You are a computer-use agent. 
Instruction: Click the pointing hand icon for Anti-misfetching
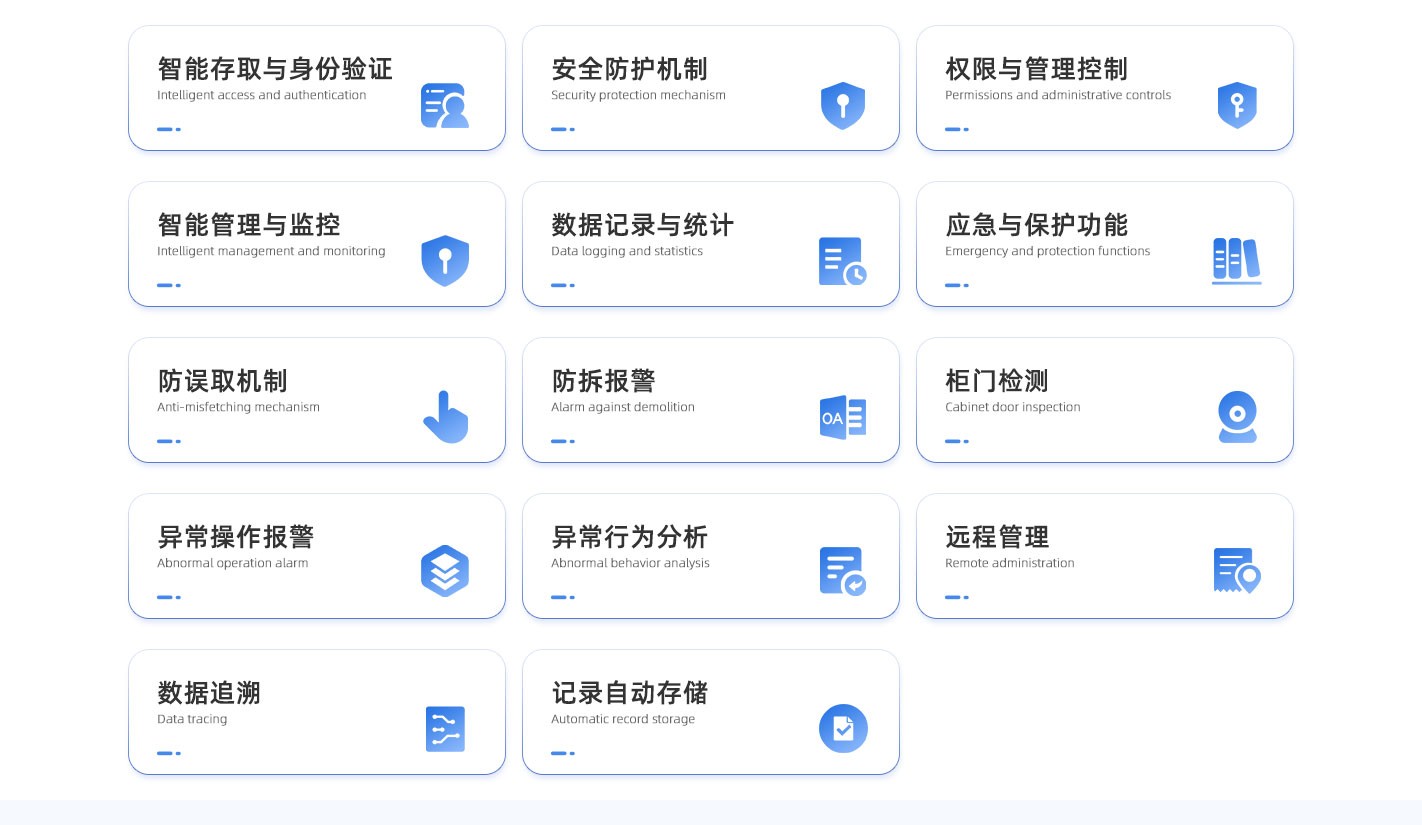coord(445,417)
